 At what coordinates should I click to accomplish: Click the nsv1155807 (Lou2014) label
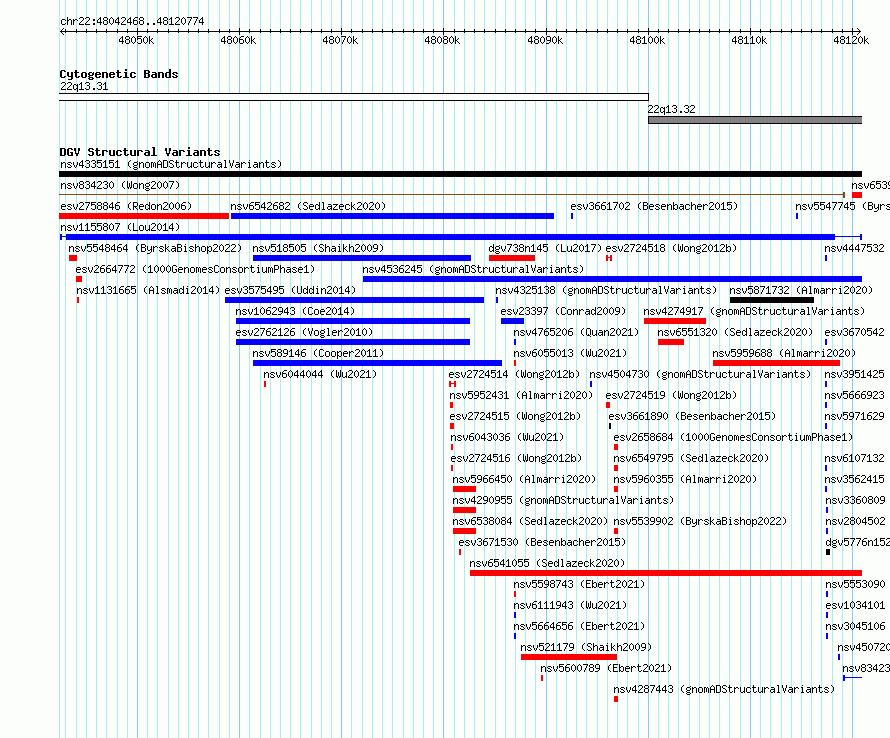click(x=120, y=228)
